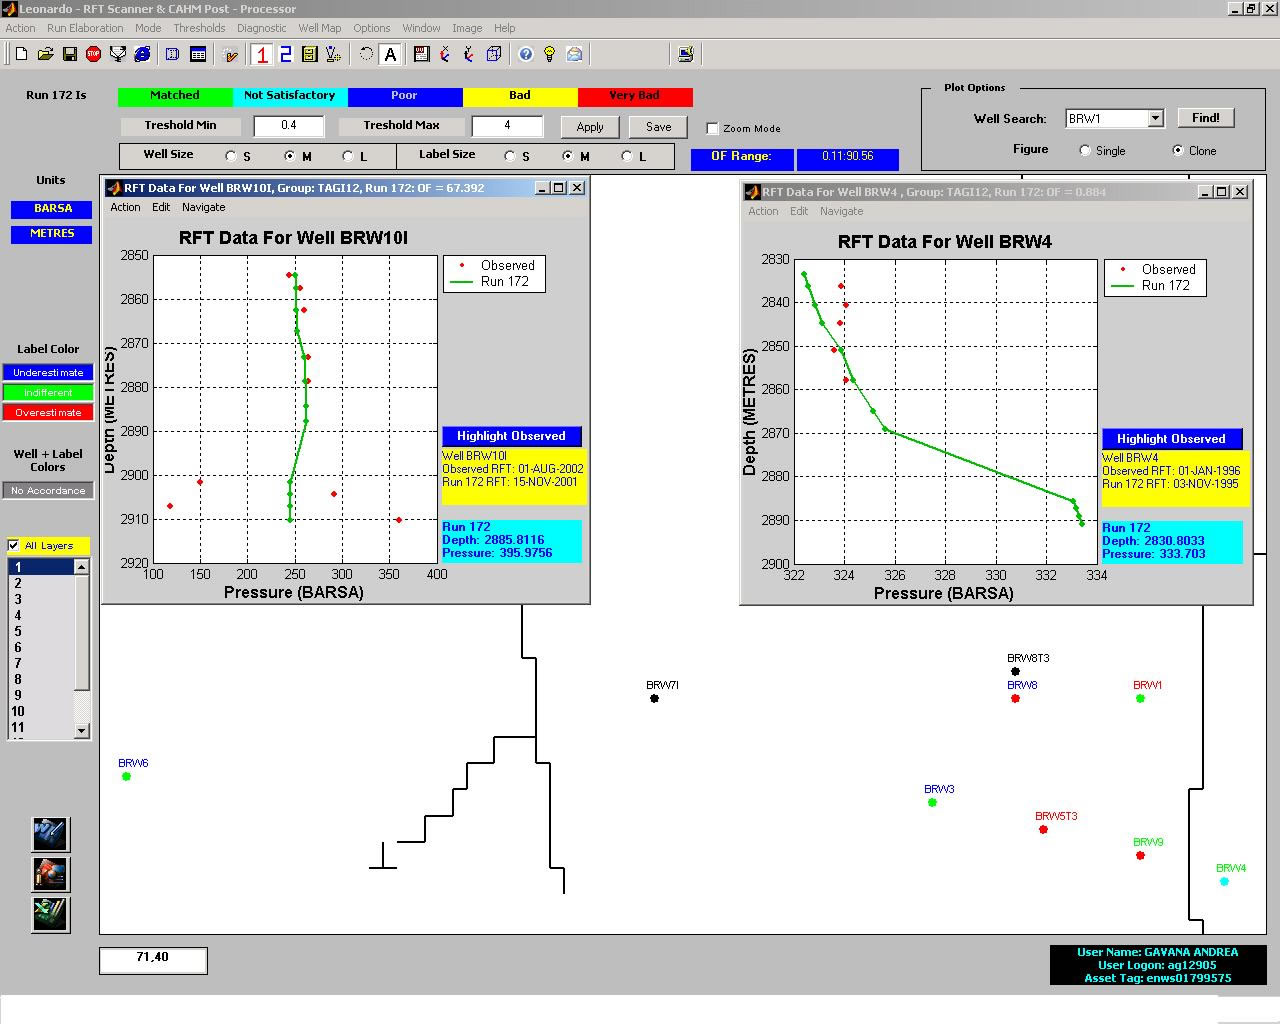Select Well Size L radio button

tap(347, 156)
